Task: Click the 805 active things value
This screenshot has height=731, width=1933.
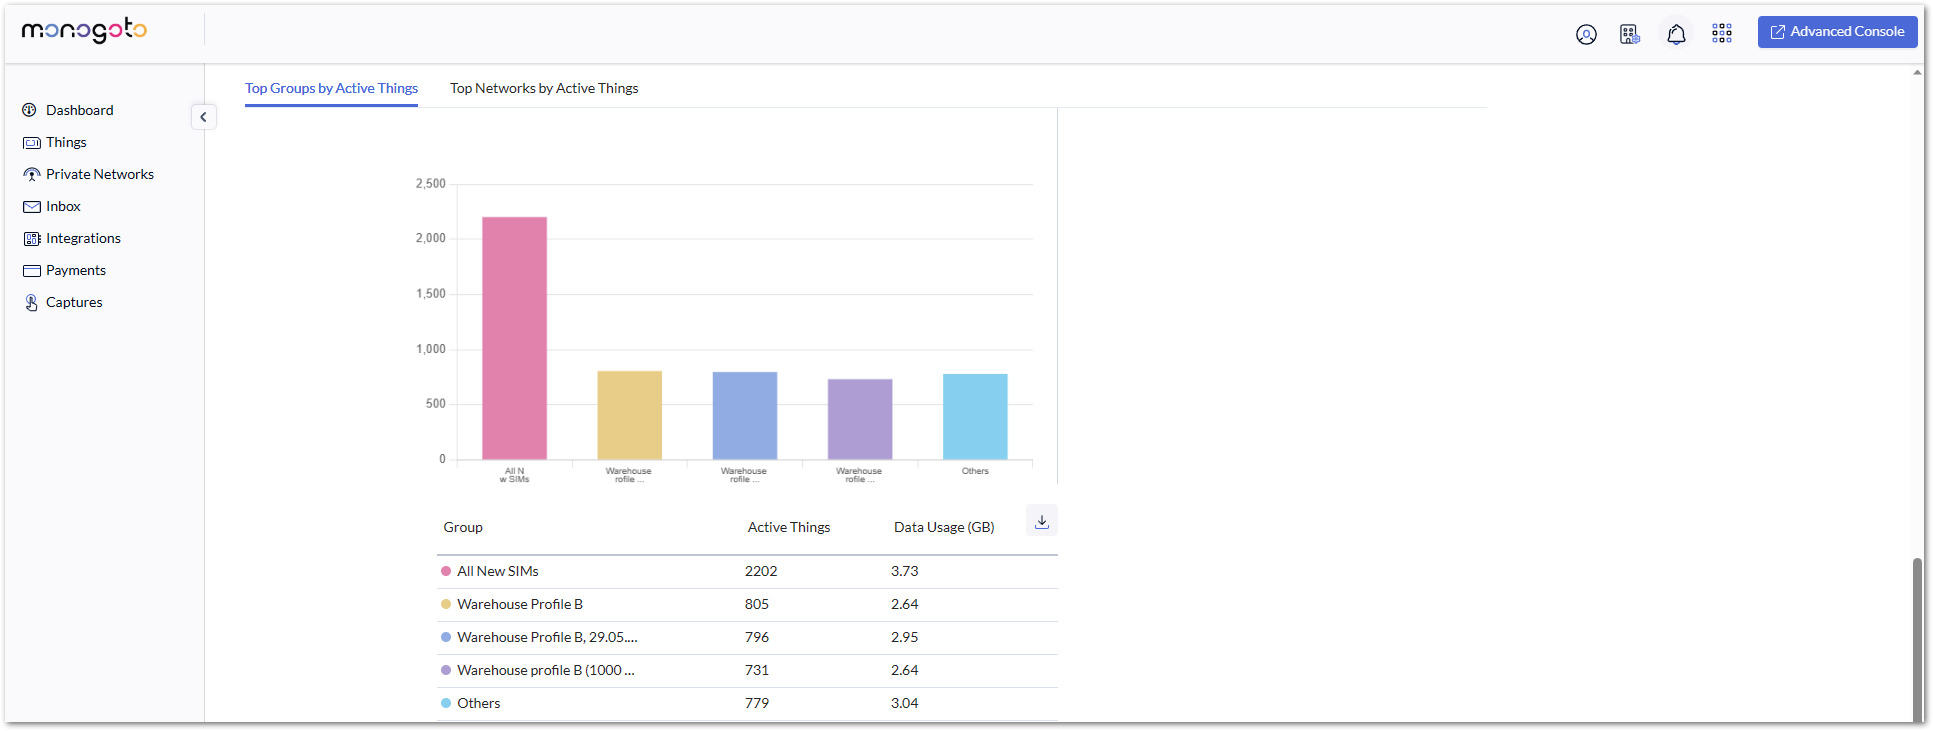Action: [x=757, y=604]
